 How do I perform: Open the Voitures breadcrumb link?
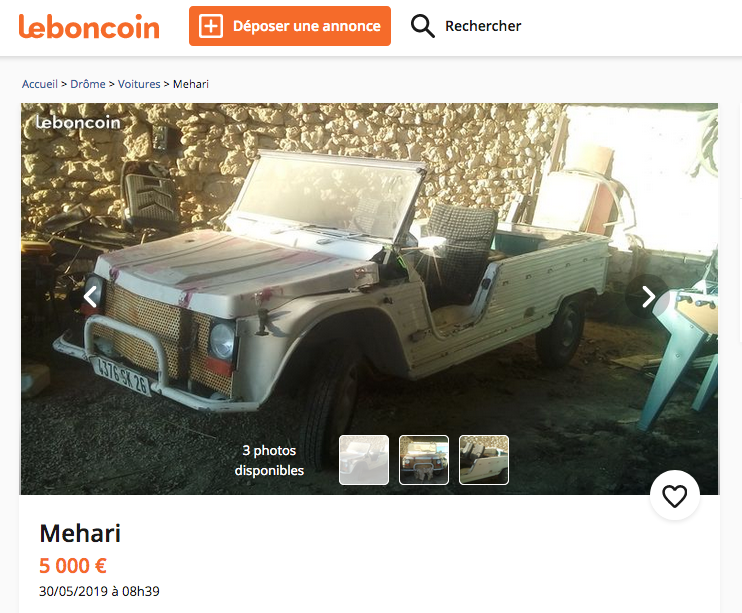pyautogui.click(x=139, y=84)
